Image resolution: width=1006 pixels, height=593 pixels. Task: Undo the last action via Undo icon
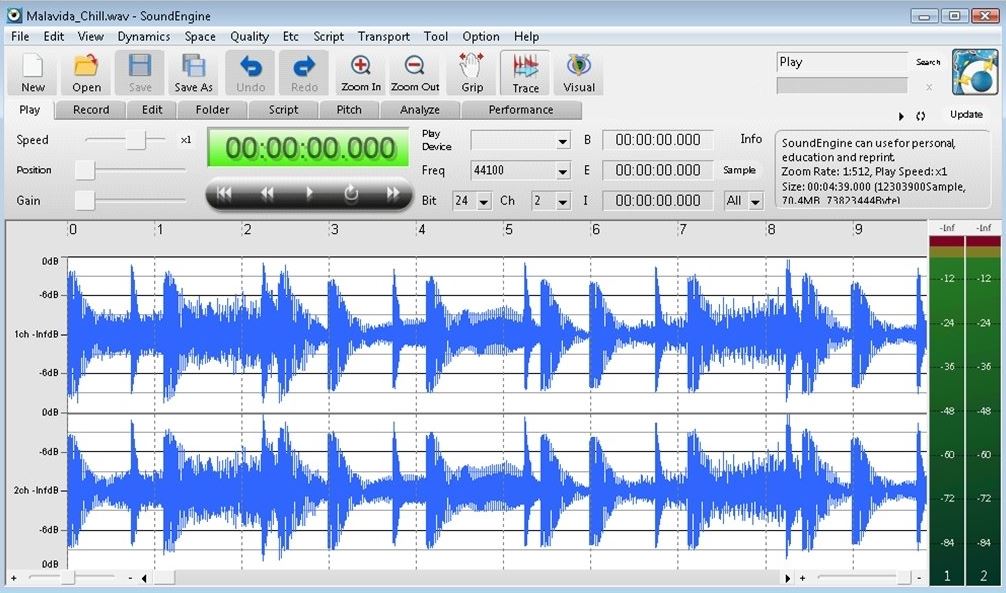click(250, 73)
